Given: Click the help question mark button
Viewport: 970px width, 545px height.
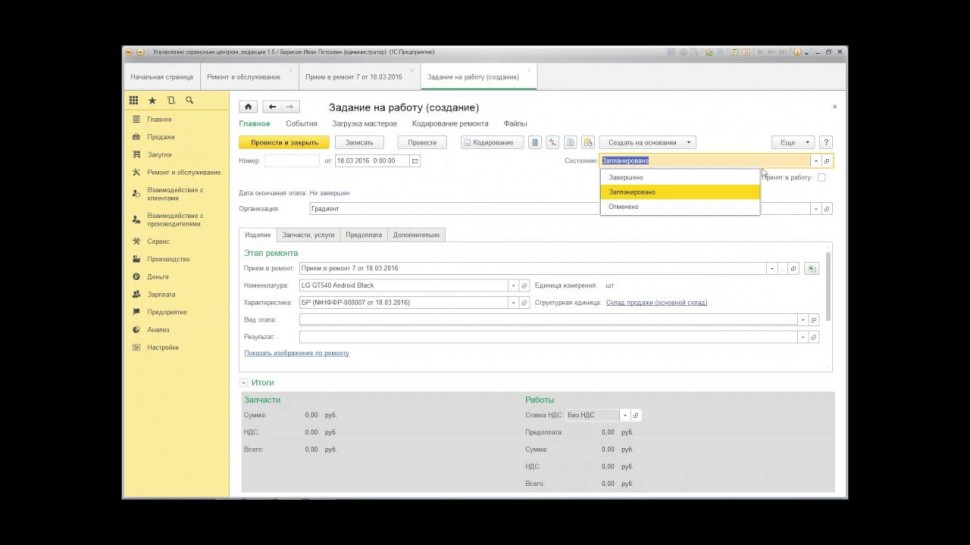Looking at the screenshot, I should [826, 143].
